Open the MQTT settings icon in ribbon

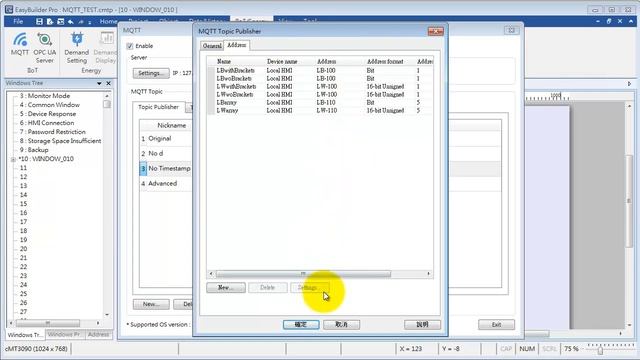point(20,44)
